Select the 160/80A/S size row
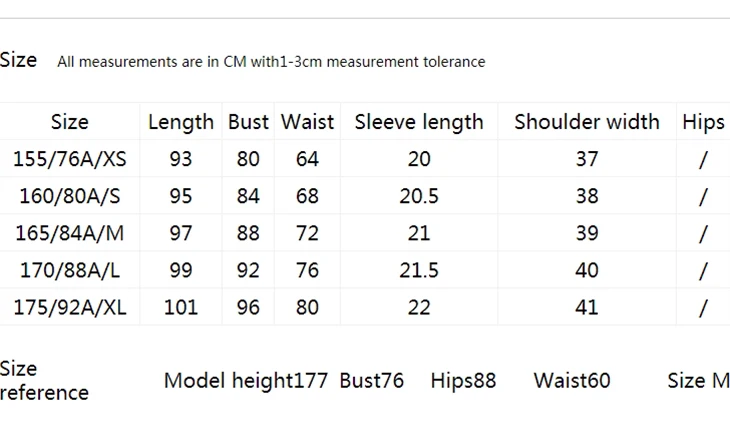The width and height of the screenshot is (730, 429). tap(365, 196)
